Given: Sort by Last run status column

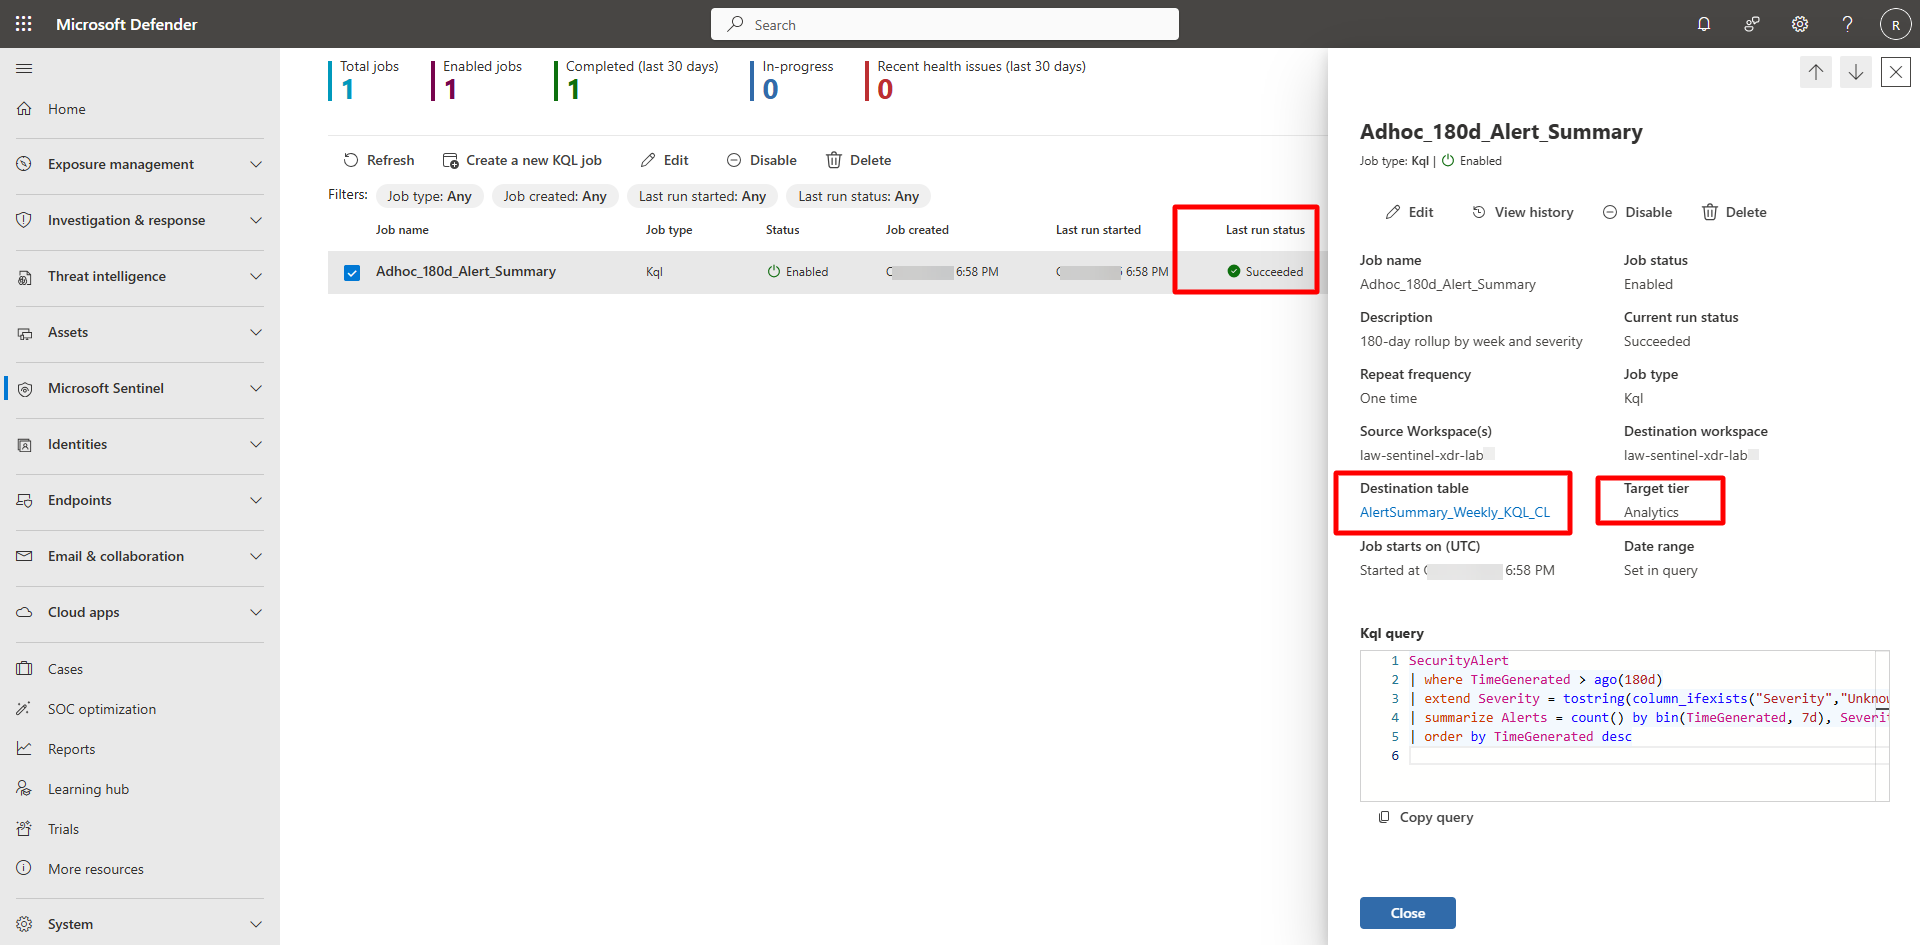Looking at the screenshot, I should coord(1265,230).
